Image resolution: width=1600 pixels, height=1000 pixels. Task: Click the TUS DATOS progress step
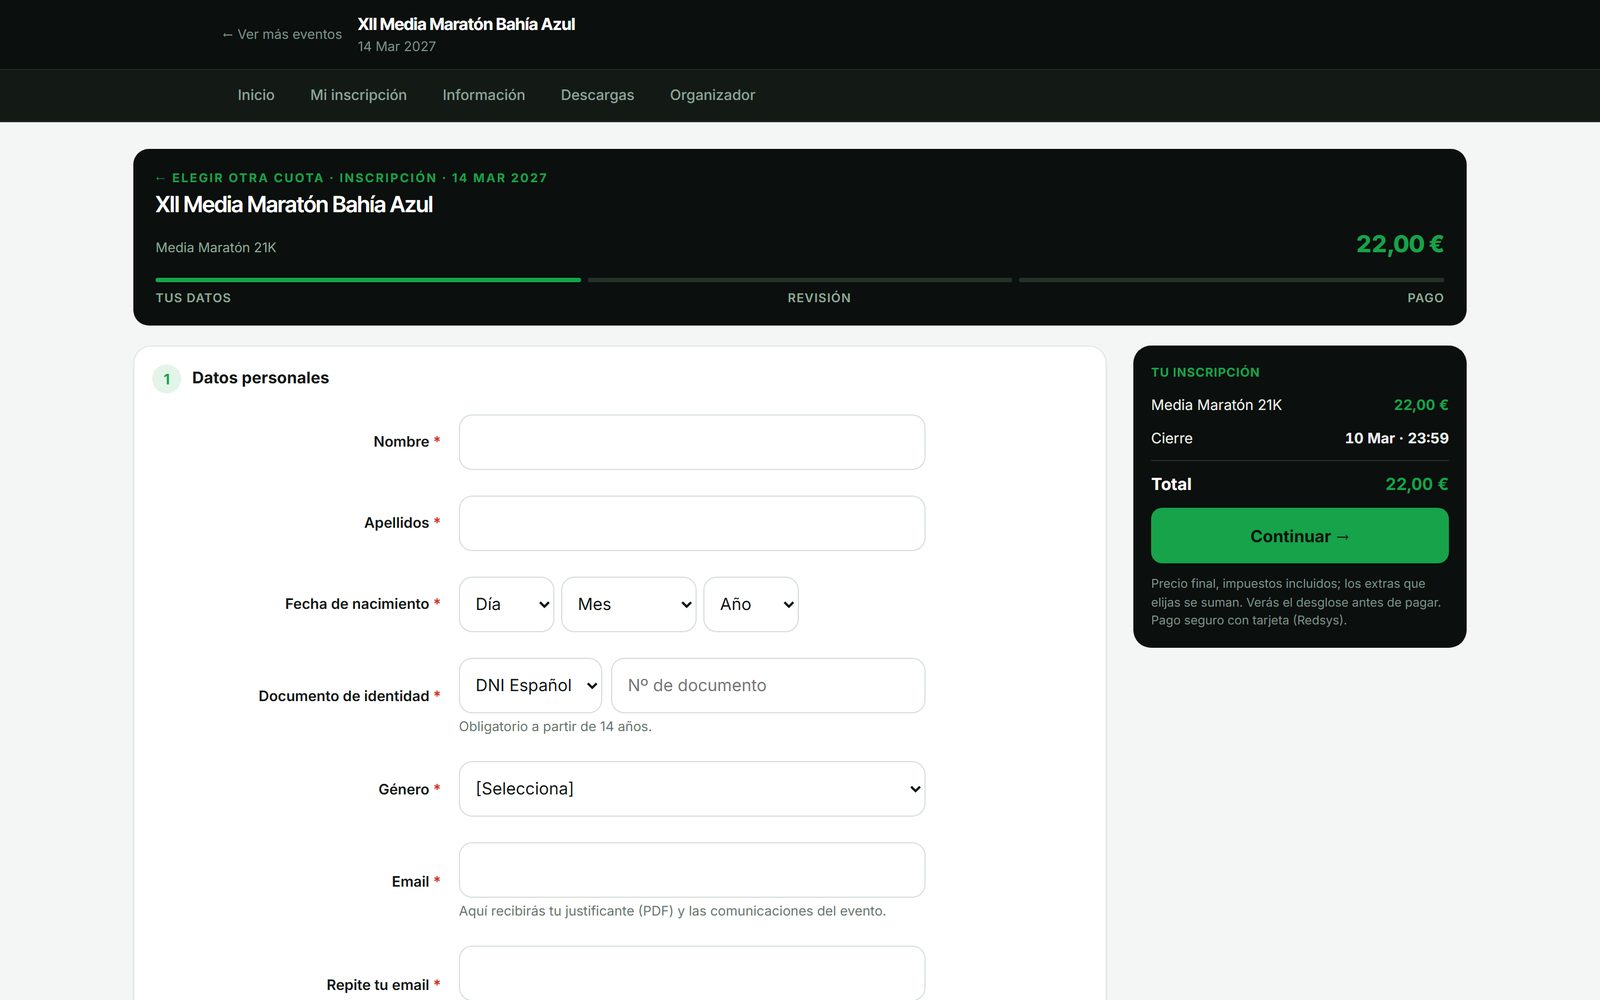click(x=193, y=298)
